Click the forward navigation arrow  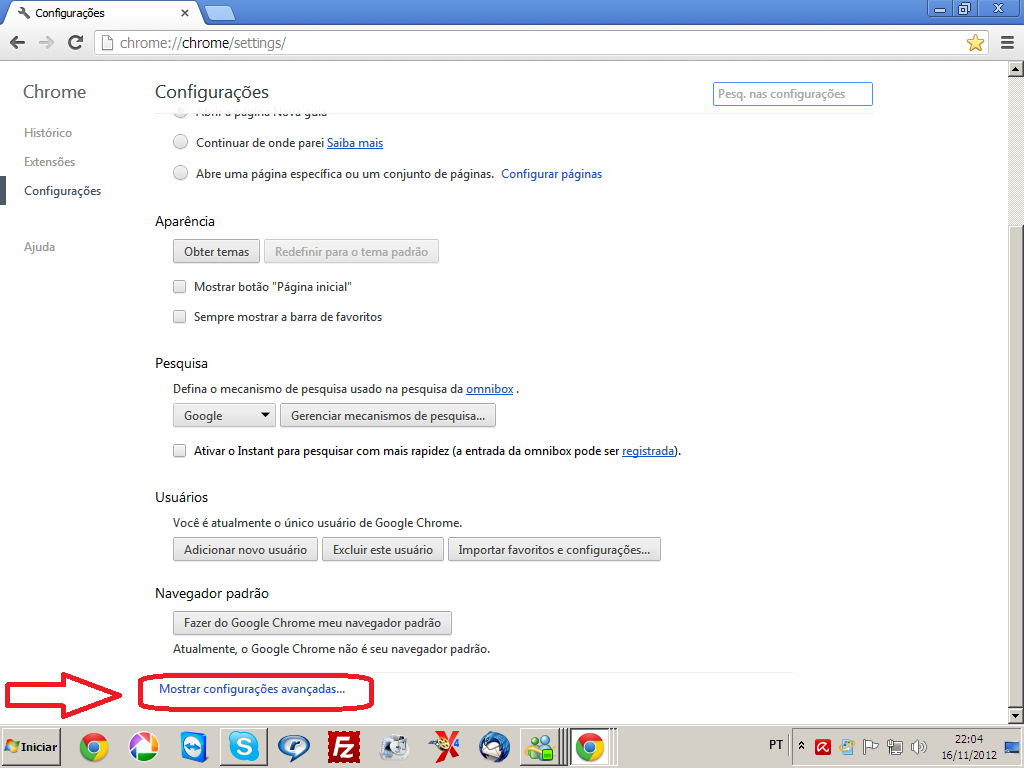[46, 43]
